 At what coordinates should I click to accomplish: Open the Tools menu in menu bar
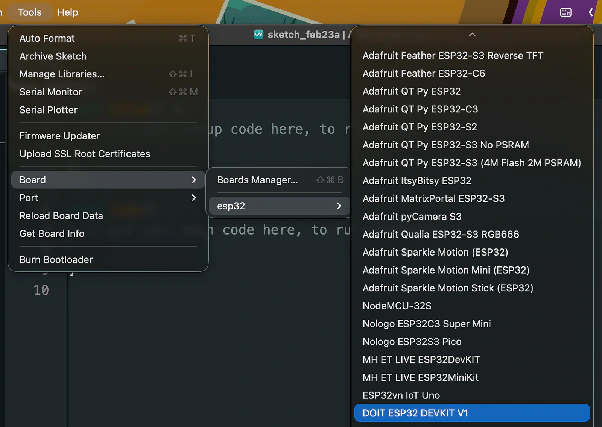tap(30, 12)
